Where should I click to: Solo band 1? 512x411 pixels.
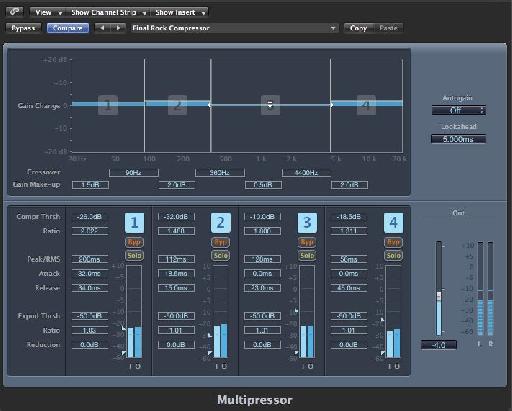point(134,256)
